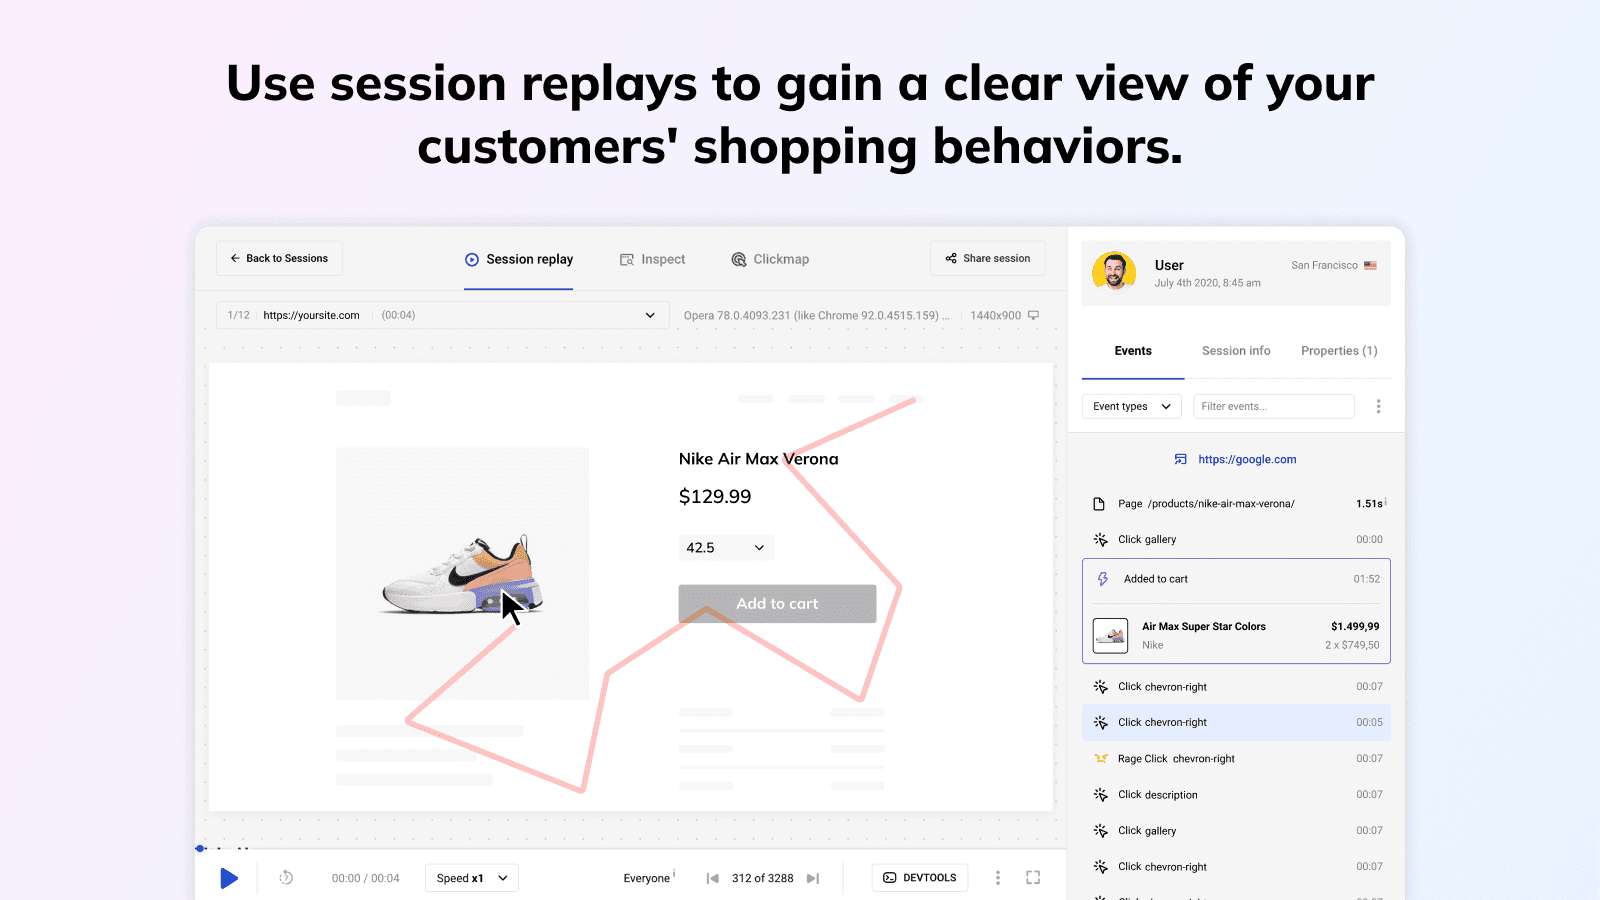
Task: Expand the Speed x1 dropdown
Action: [472, 878]
